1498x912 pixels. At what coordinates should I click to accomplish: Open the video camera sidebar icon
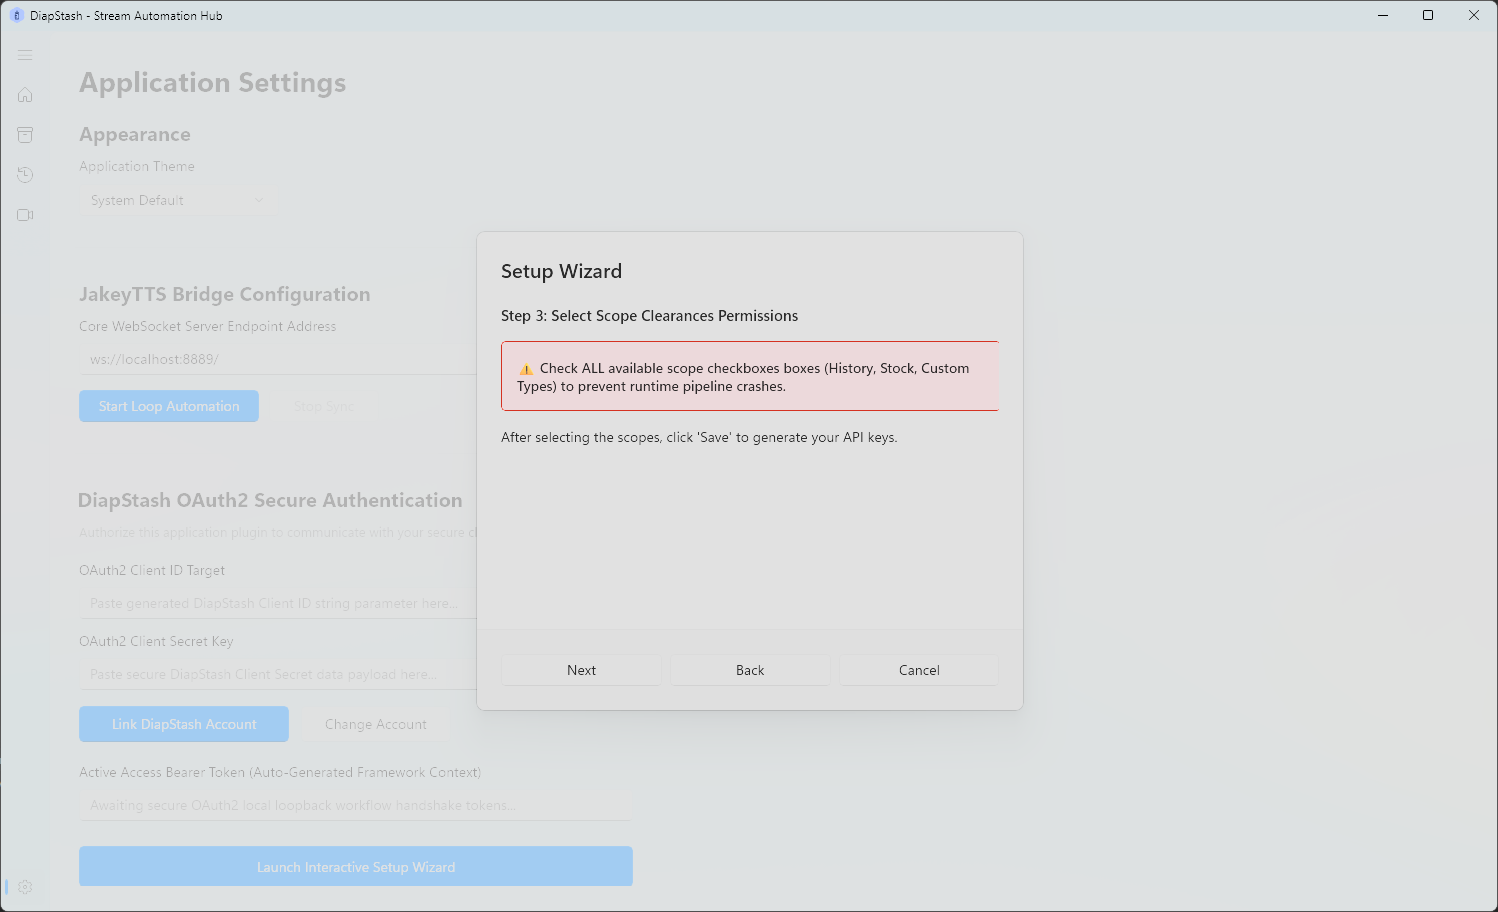point(25,215)
